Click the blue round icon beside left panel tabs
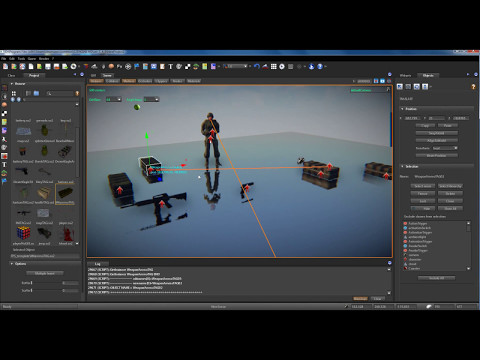The image size is (480, 360). [x=82, y=75]
